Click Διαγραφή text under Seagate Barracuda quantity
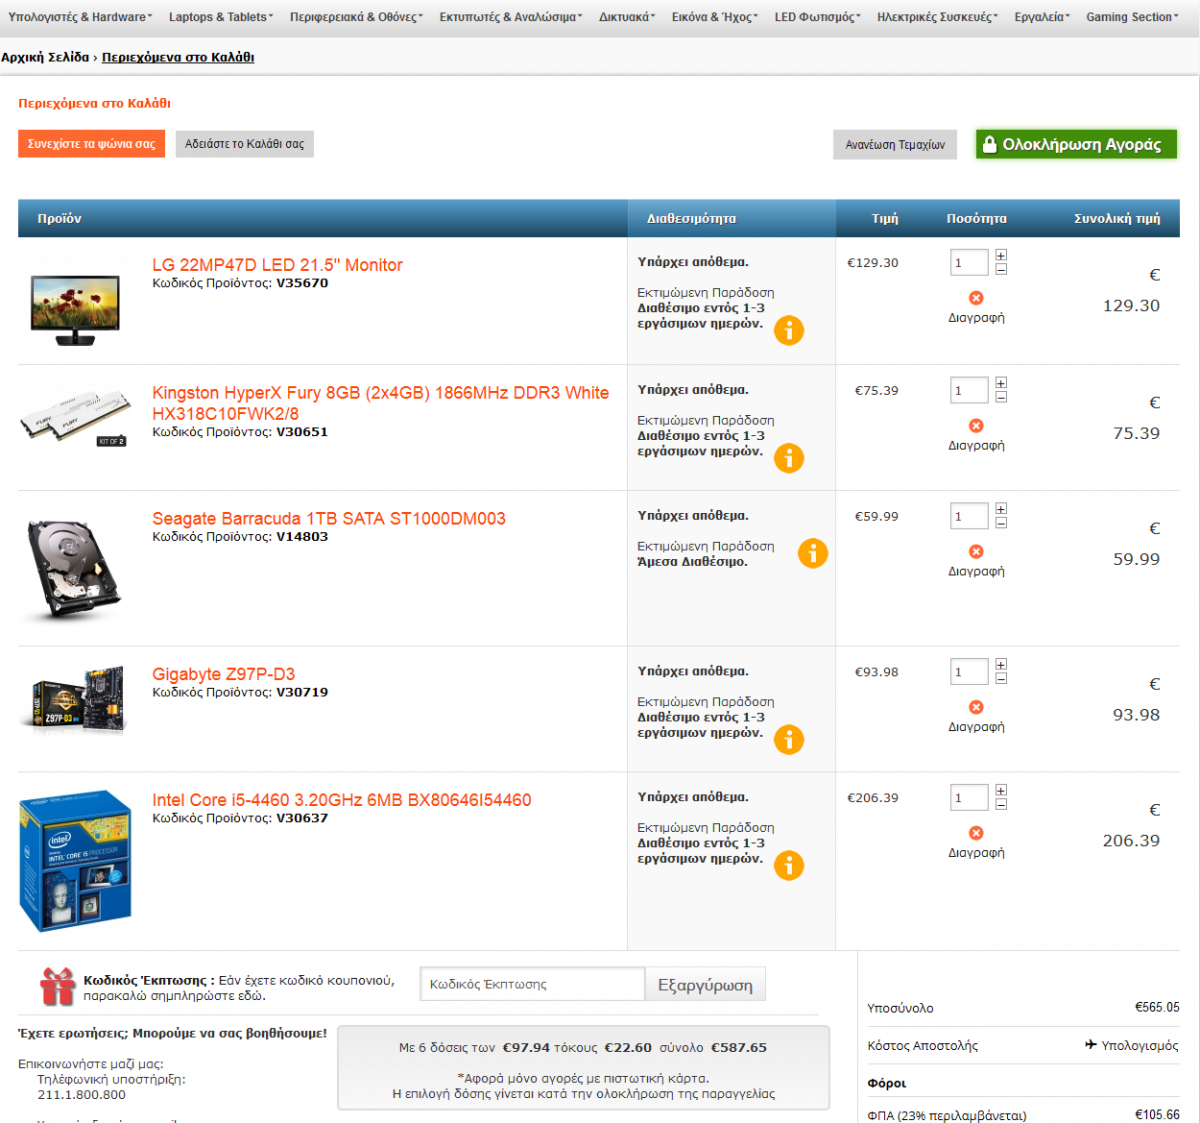The height and width of the screenshot is (1123, 1200). 976,572
